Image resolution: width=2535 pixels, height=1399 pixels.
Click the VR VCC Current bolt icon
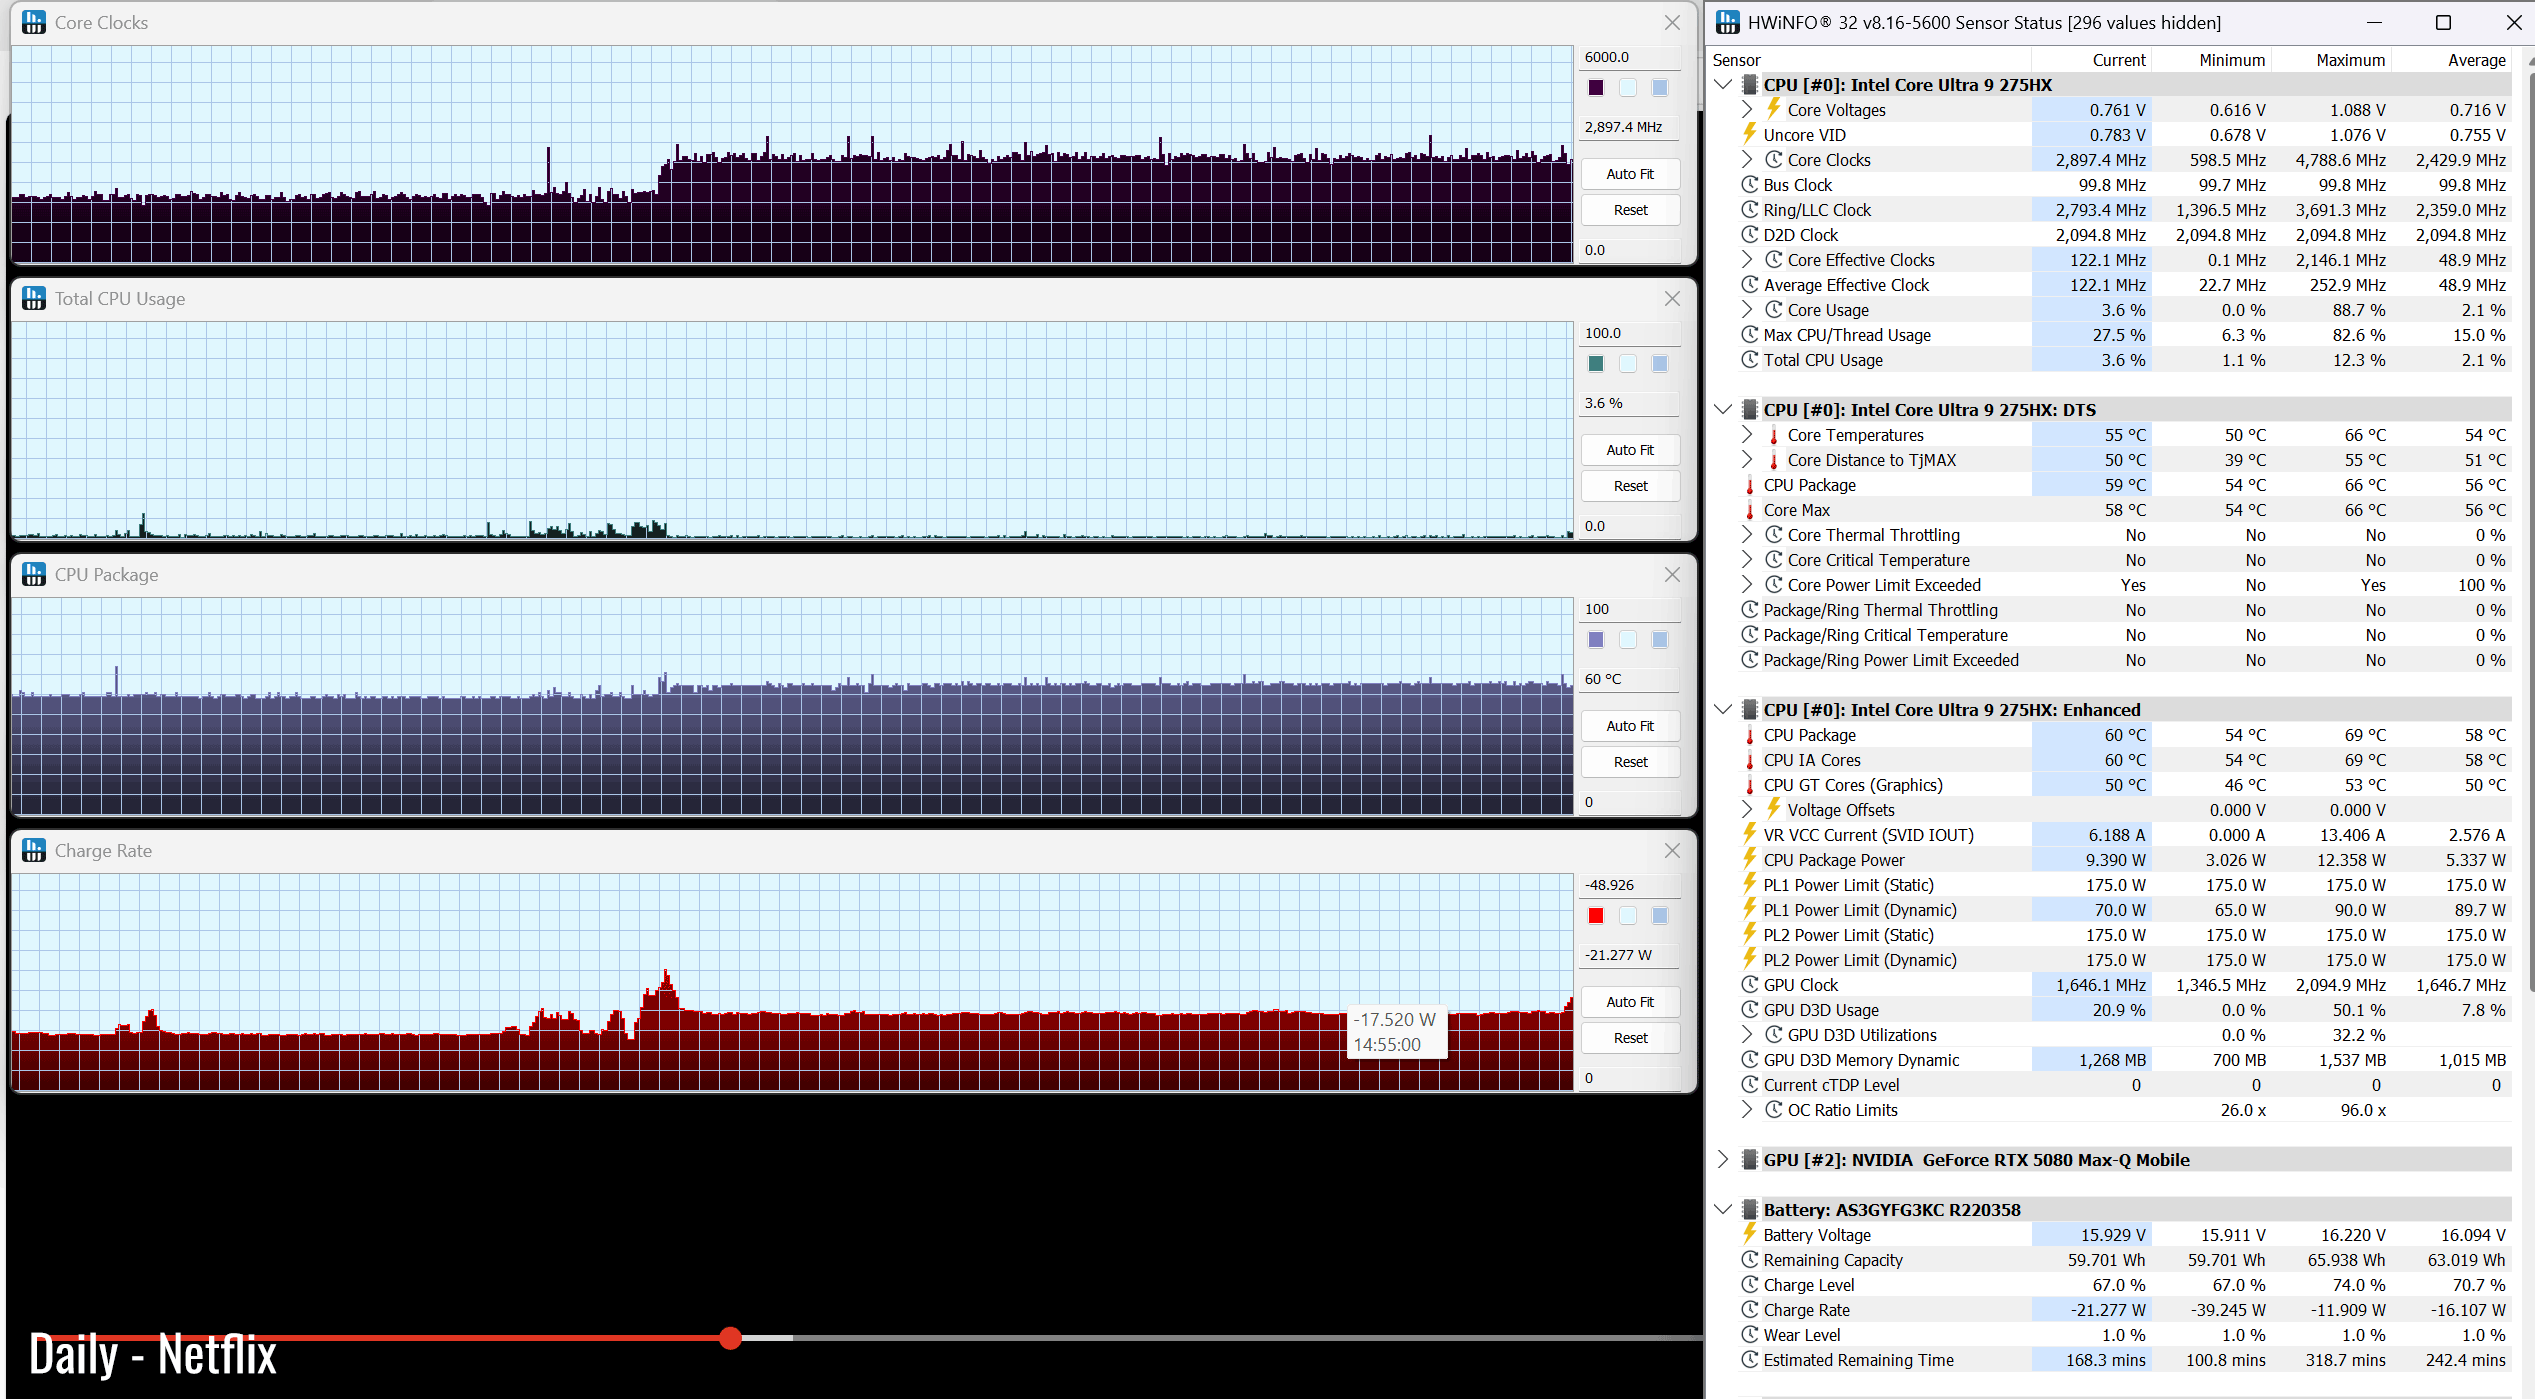click(1750, 834)
